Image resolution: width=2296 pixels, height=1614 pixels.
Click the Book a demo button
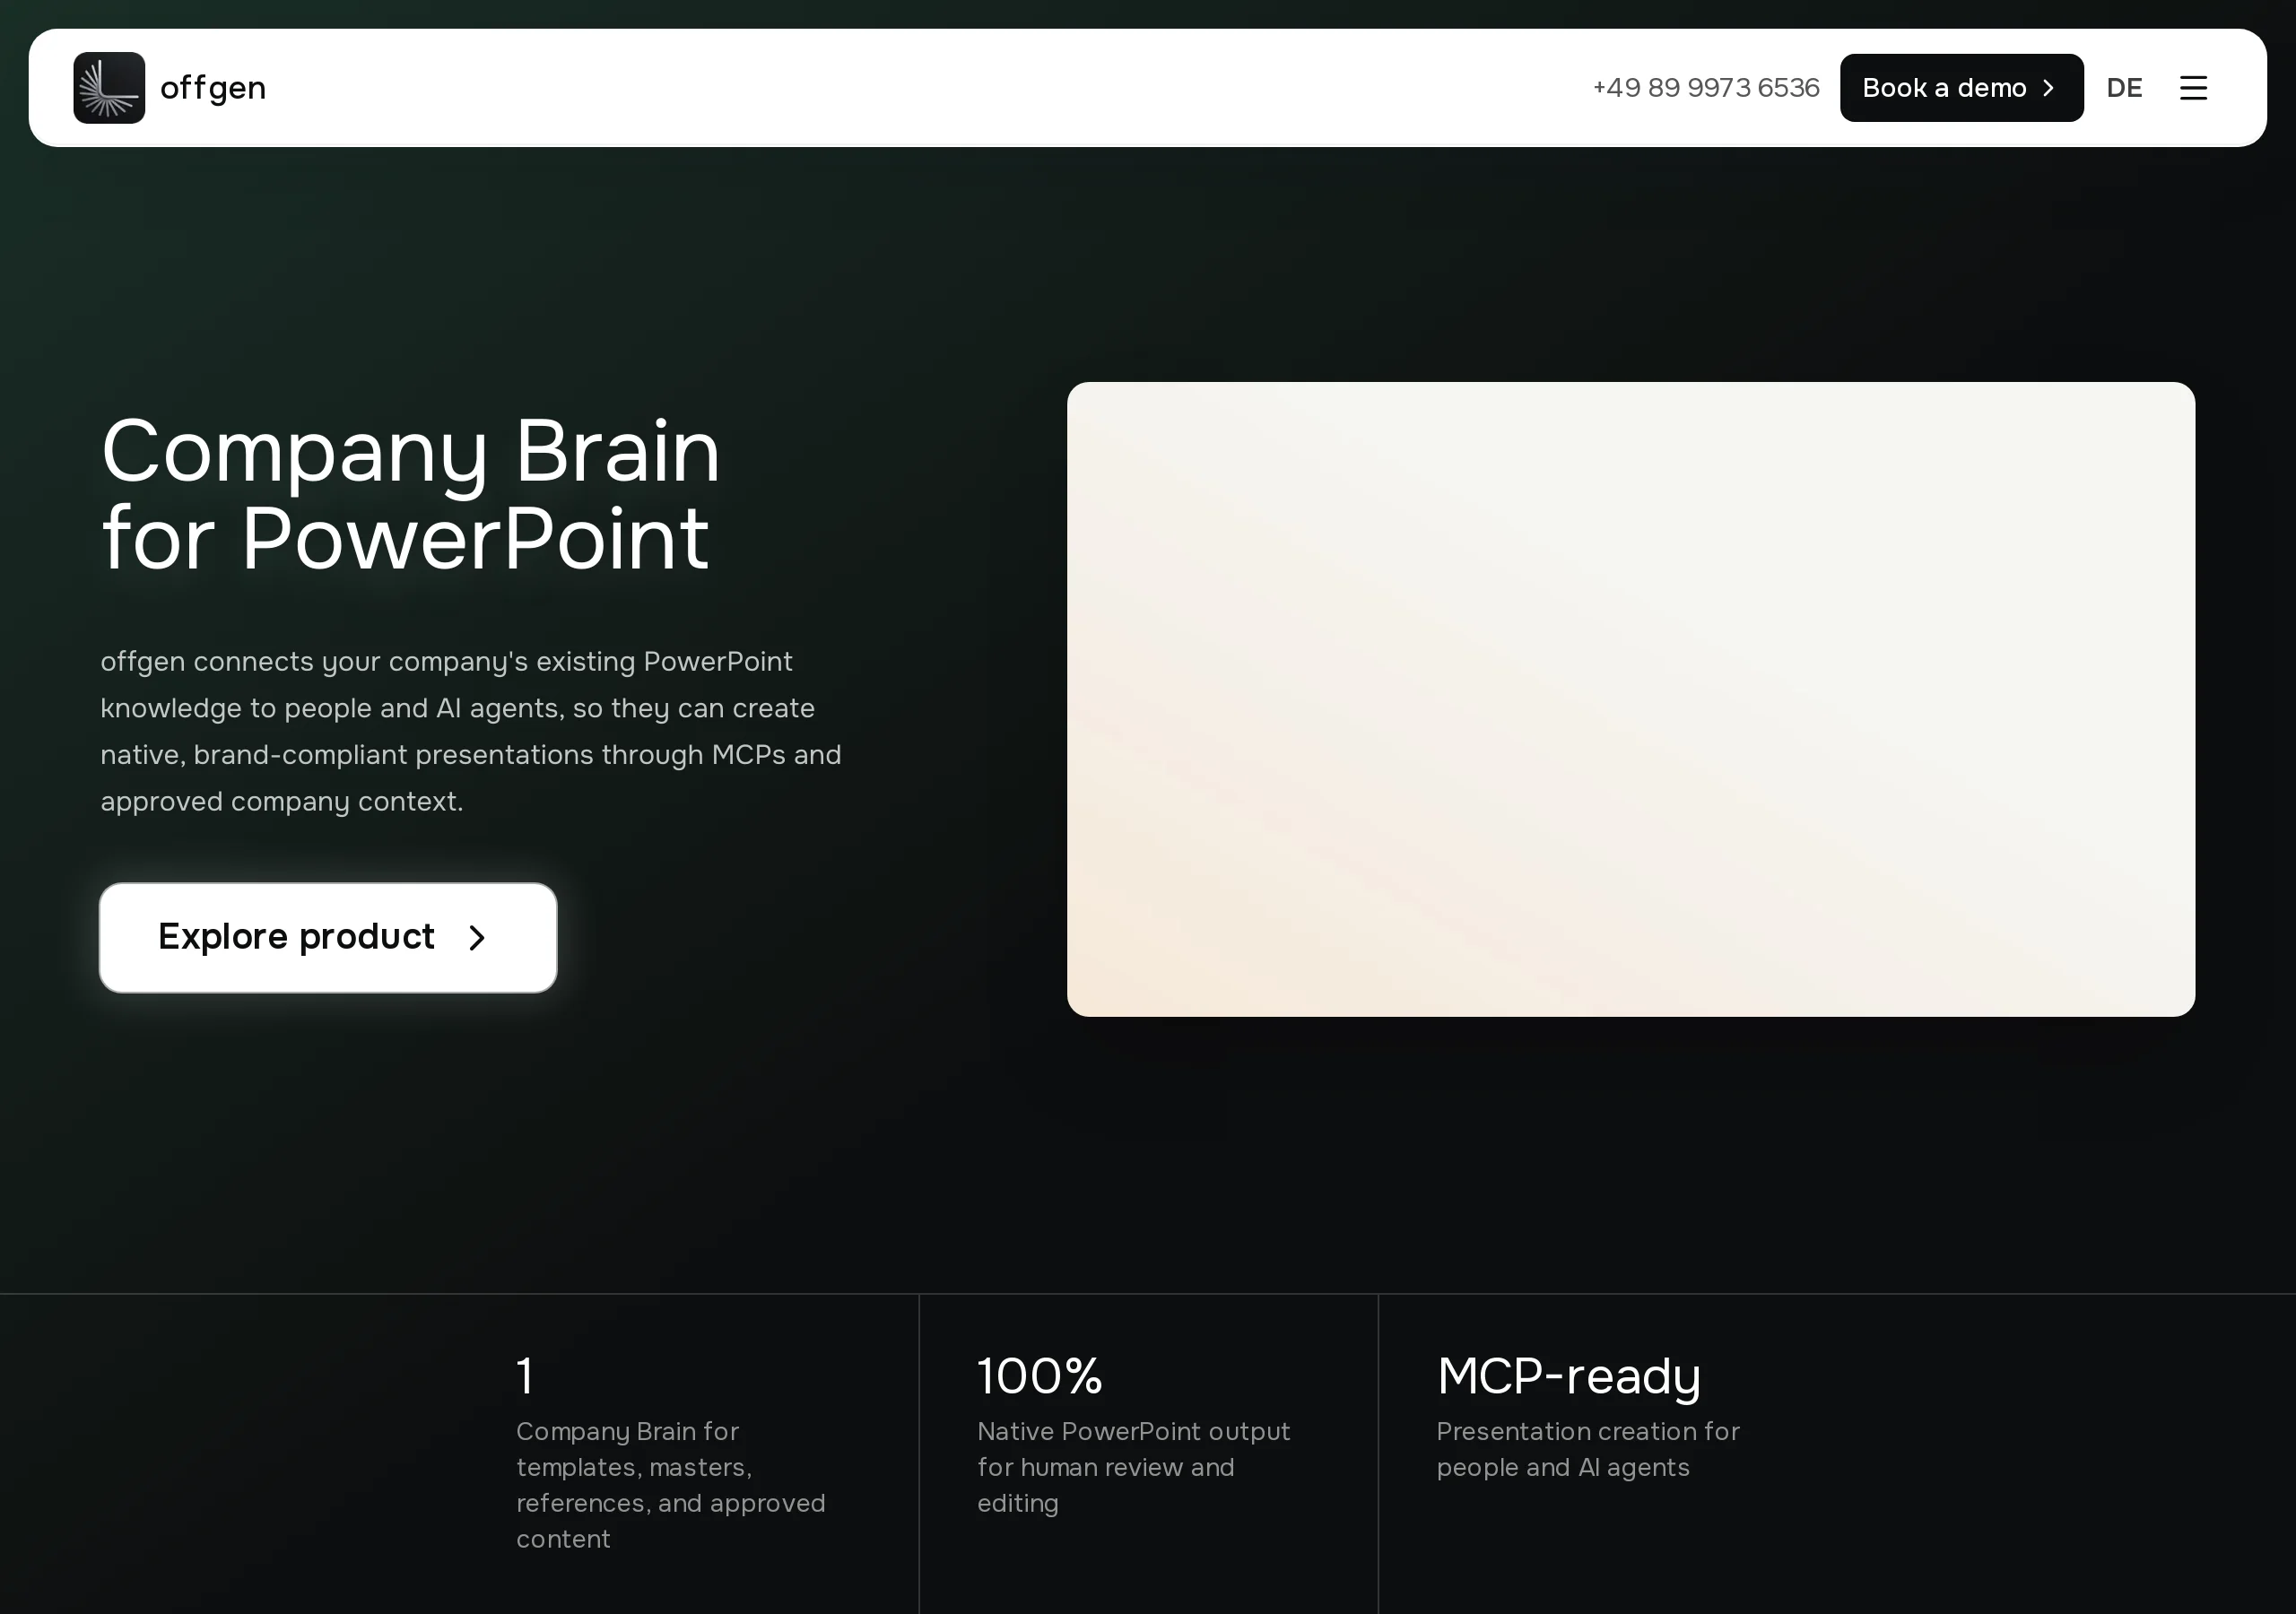coord(1961,88)
